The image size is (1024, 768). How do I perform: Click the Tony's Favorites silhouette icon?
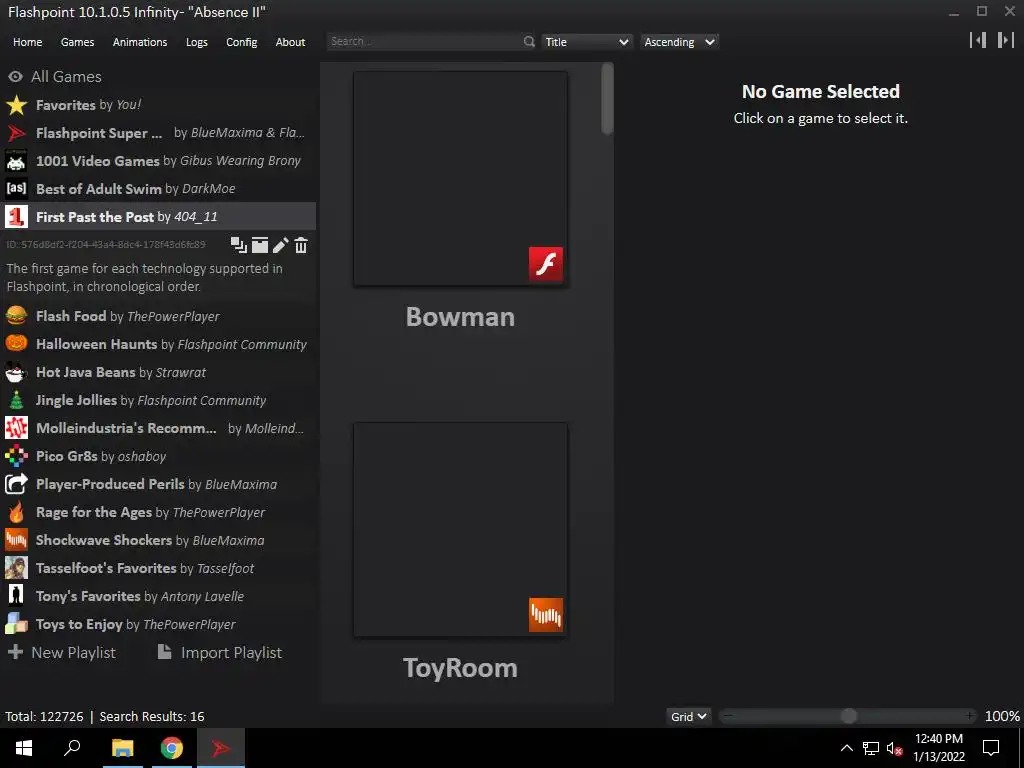tap(16, 596)
